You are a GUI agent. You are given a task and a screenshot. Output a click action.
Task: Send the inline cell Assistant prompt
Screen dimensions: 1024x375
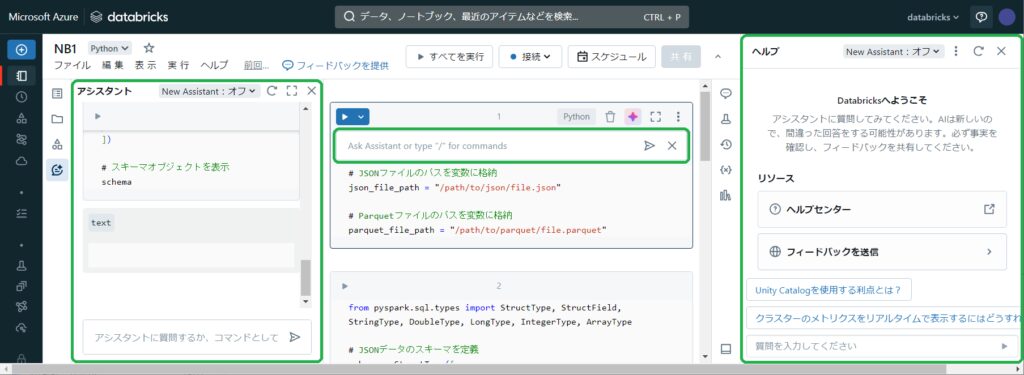pyautogui.click(x=649, y=146)
